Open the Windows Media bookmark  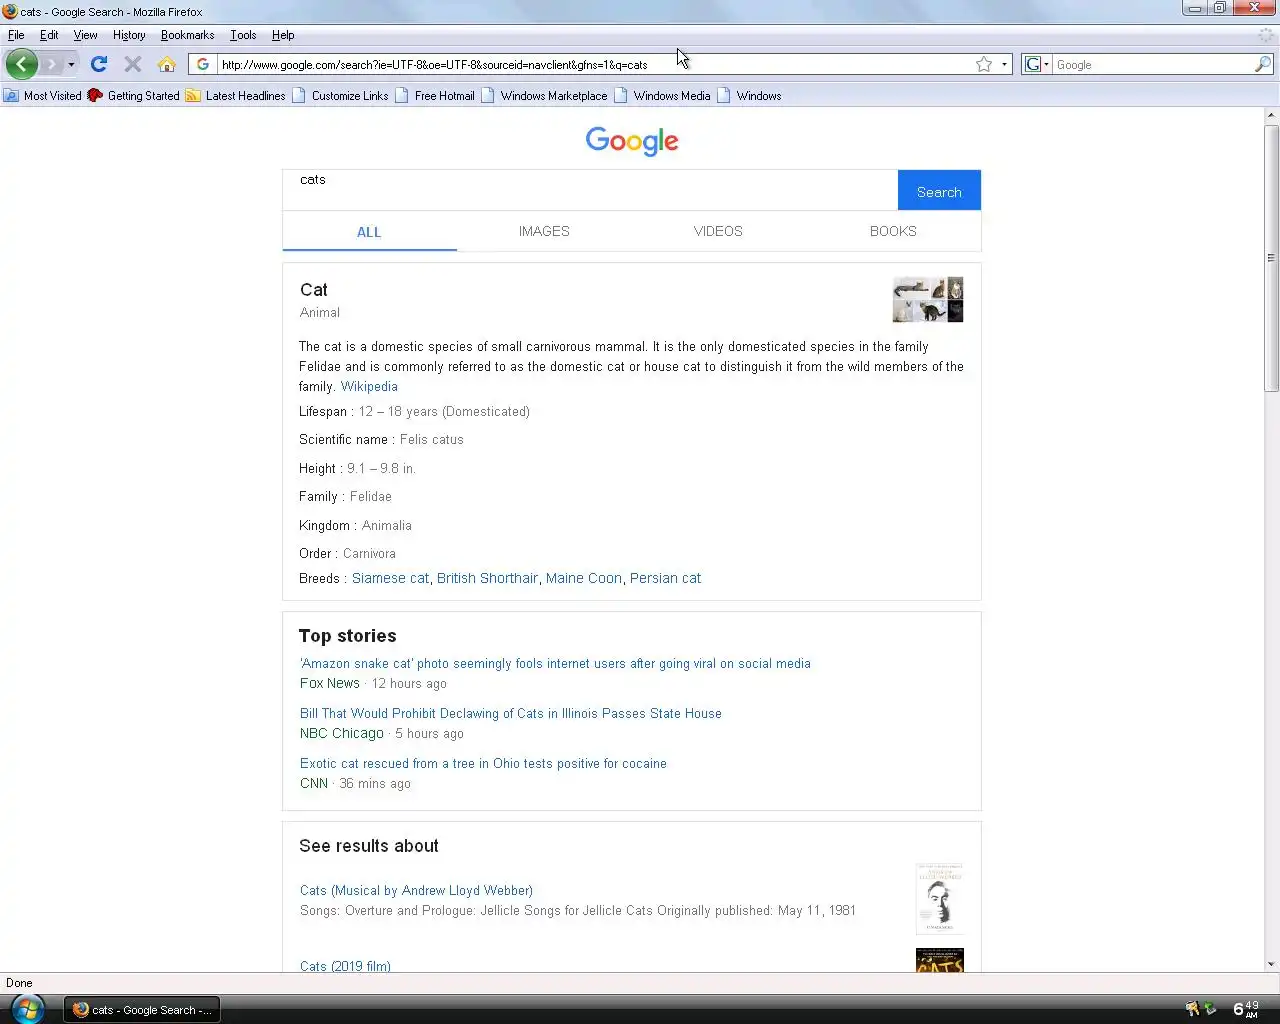click(662, 96)
